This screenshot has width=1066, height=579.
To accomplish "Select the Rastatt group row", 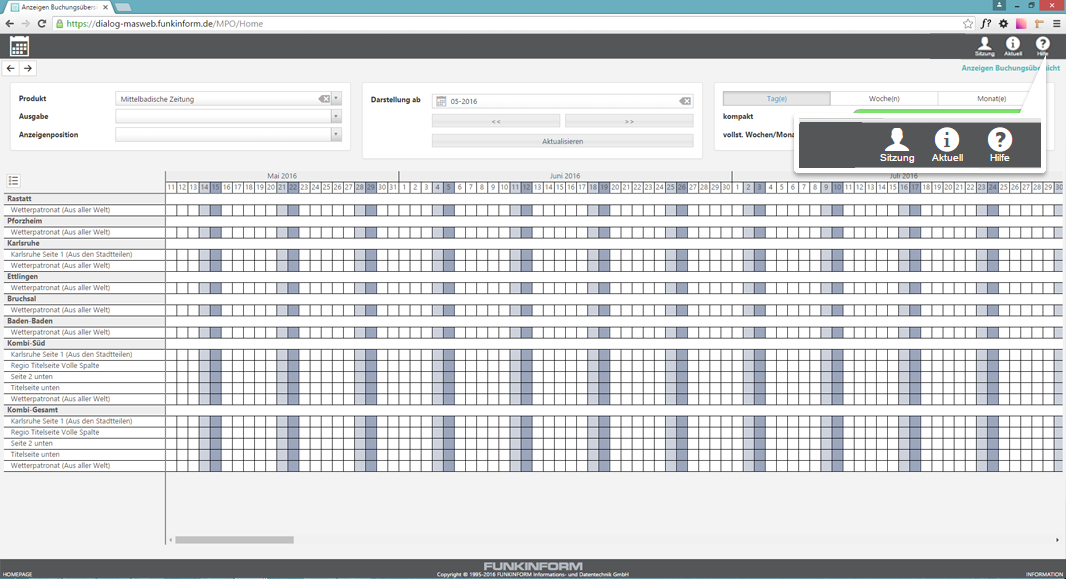I will point(84,199).
